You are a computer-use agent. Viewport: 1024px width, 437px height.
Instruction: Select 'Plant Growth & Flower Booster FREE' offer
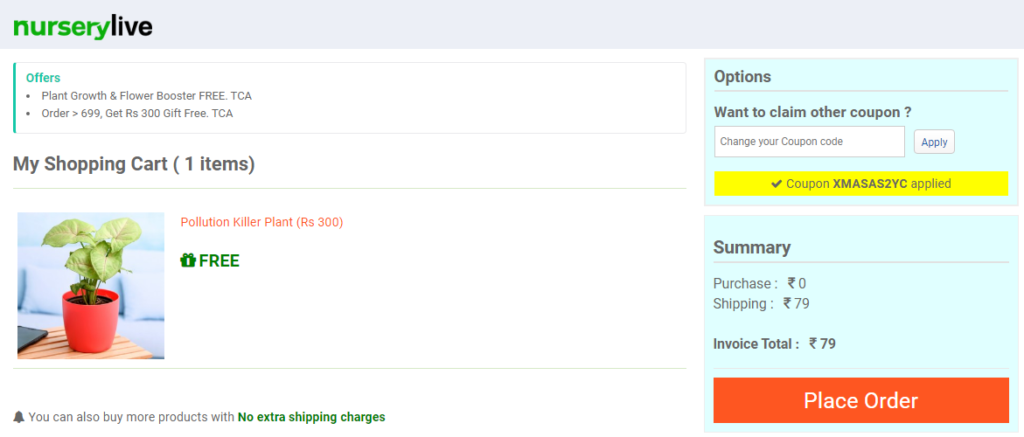[x=146, y=96]
